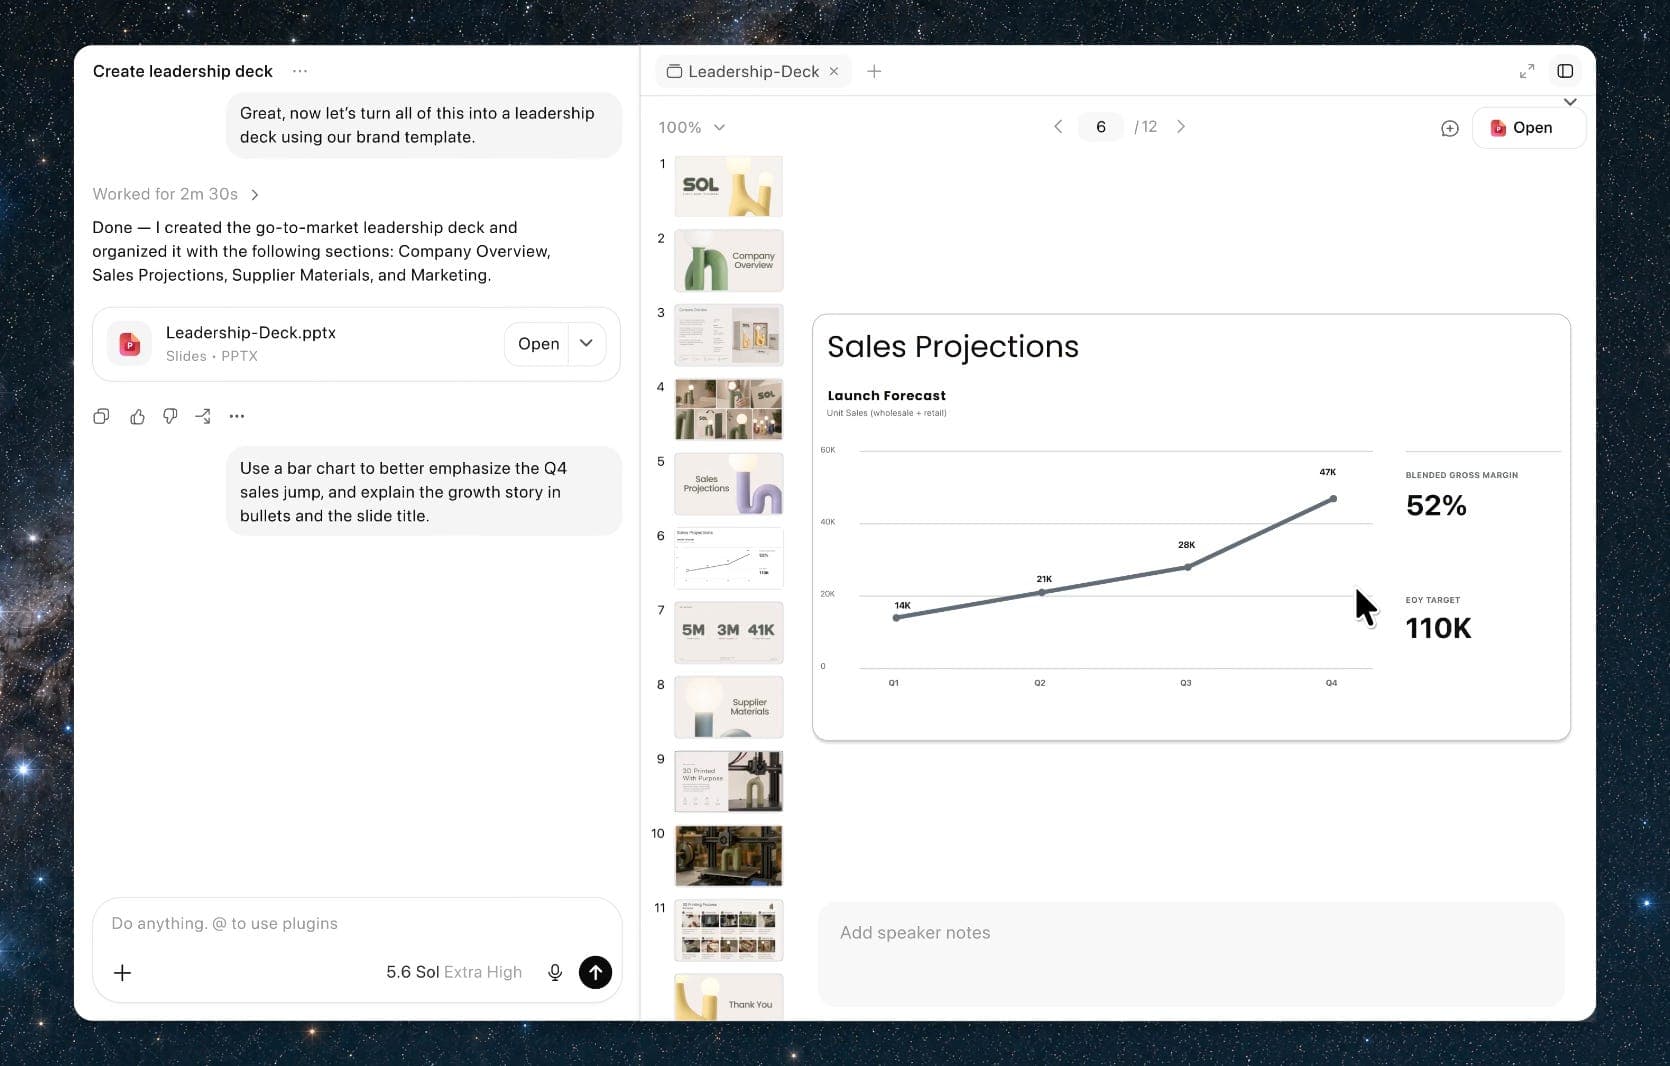This screenshot has width=1670, height=1066.
Task: Give the response a thumbs up
Action: click(137, 416)
